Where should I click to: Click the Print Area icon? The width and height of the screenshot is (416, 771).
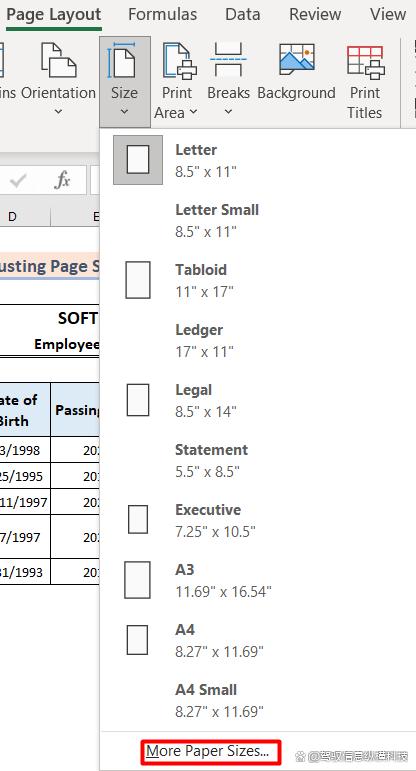[179, 61]
